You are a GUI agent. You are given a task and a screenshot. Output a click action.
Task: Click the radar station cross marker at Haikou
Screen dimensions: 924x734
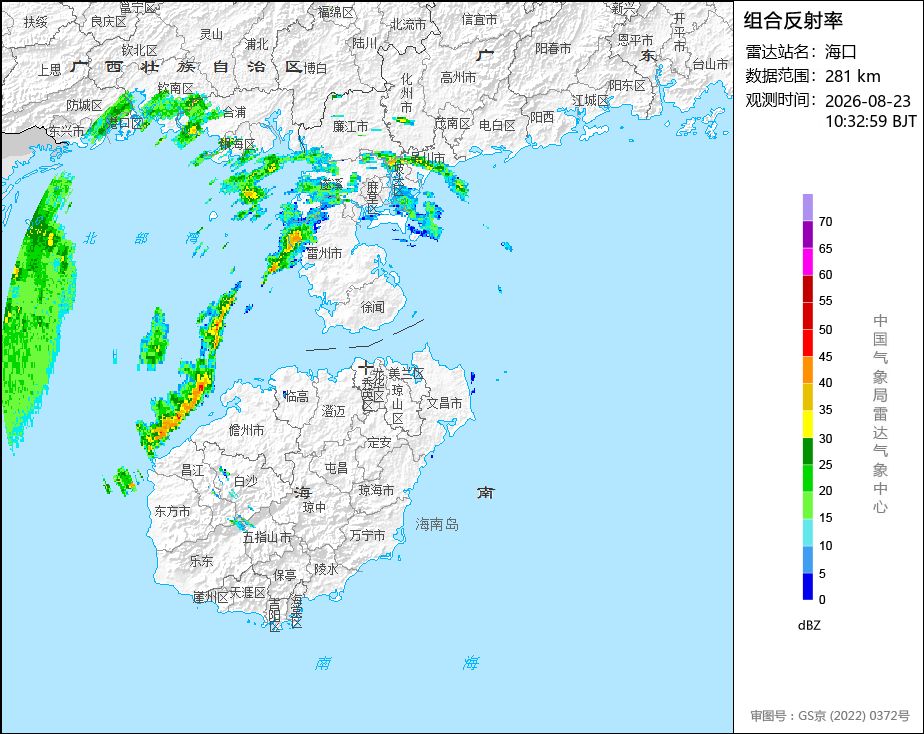click(365, 368)
